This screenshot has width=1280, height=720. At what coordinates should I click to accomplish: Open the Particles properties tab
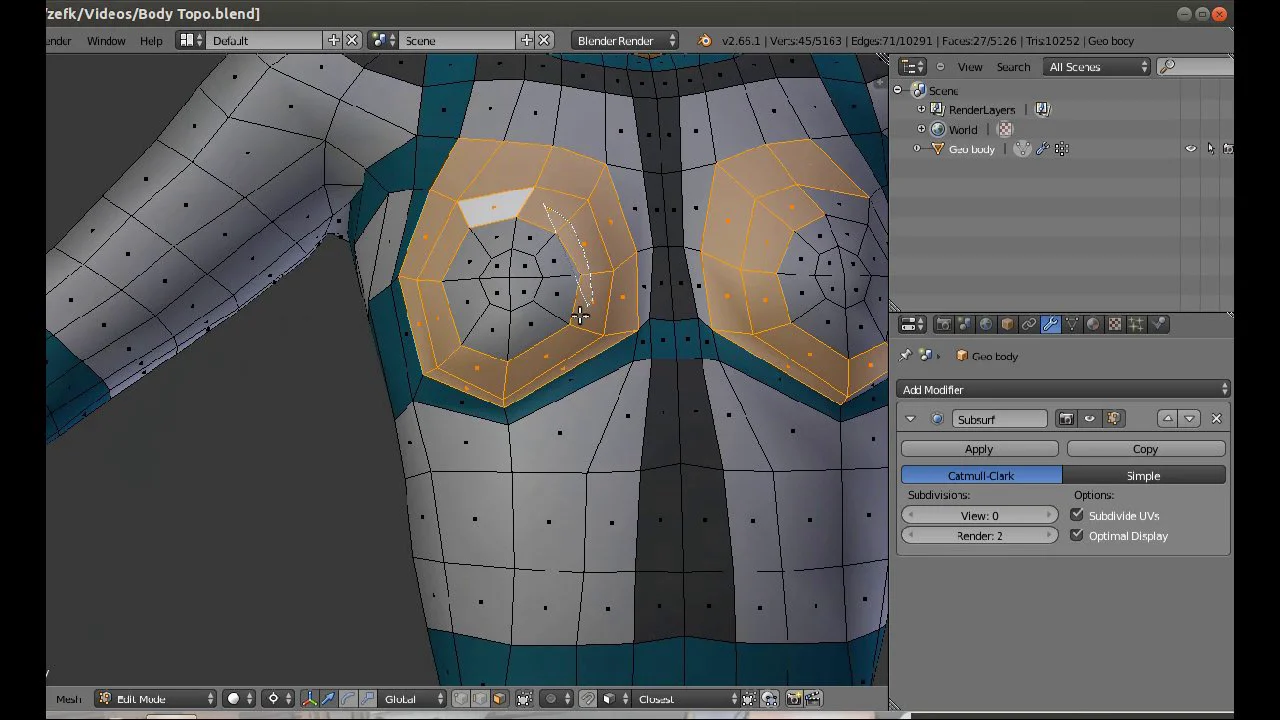(1137, 325)
